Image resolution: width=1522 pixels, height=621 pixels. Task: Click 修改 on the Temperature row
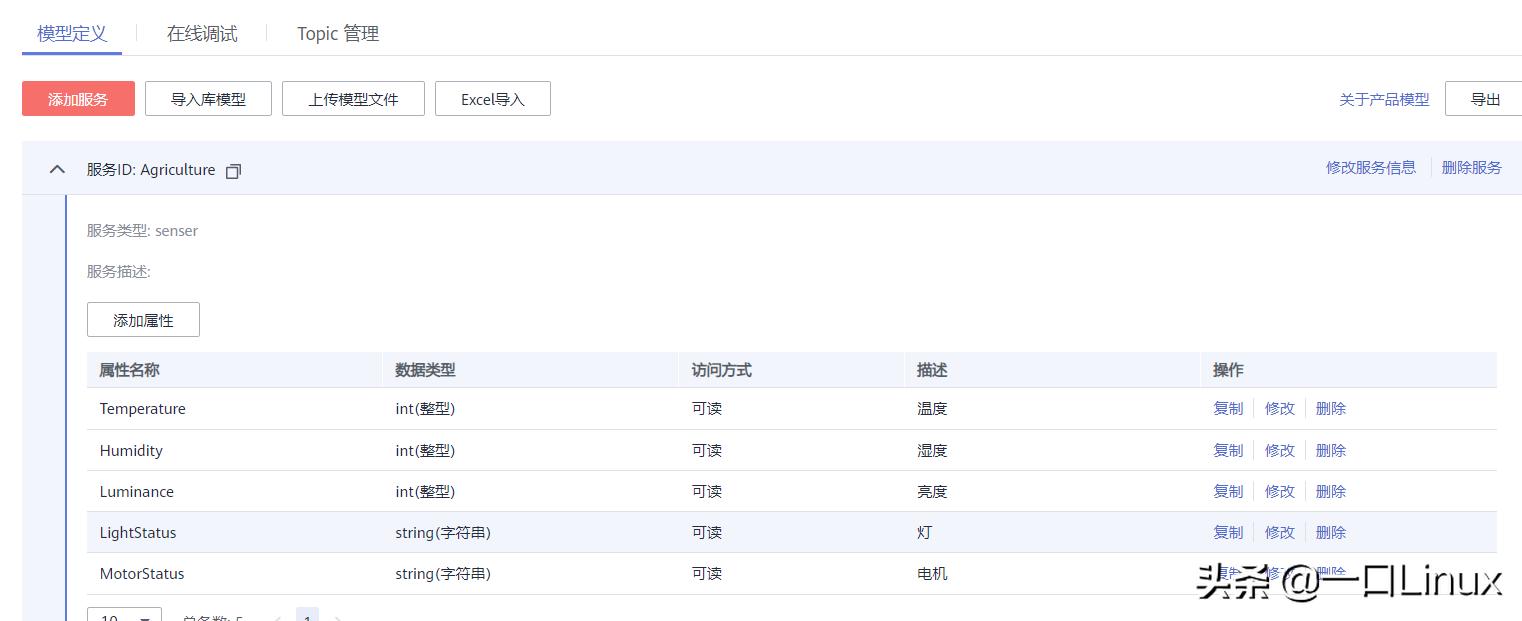pos(1279,408)
